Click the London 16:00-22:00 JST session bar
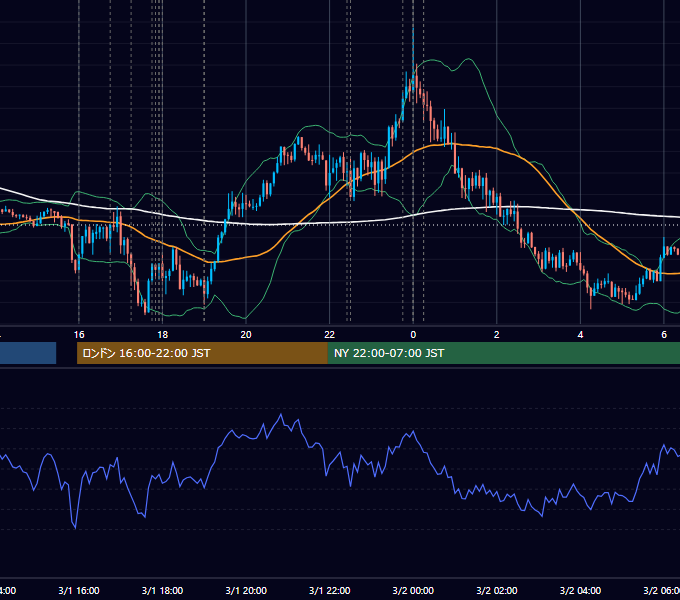This screenshot has width=680, height=600. point(202,353)
